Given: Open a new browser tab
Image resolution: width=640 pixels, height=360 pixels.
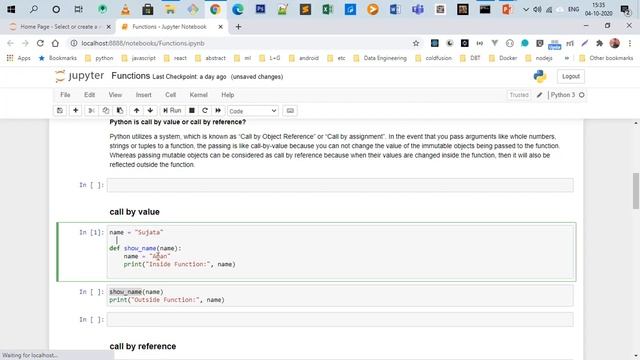Looking at the screenshot, I should pyautogui.click(x=238, y=27).
